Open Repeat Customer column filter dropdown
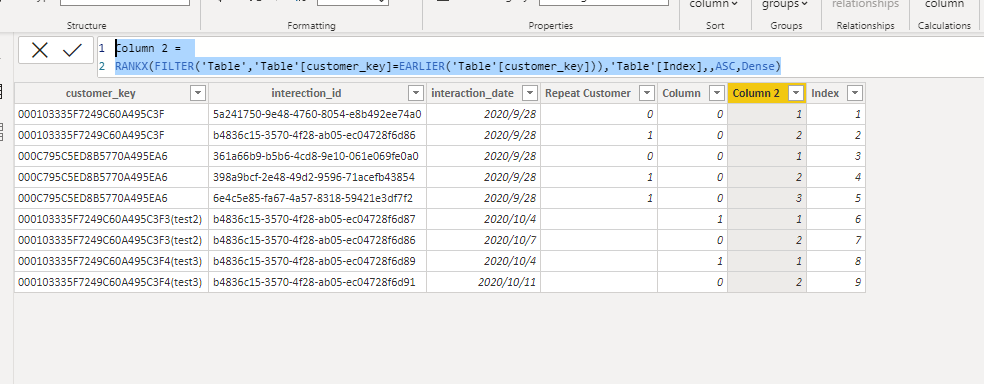The height and width of the screenshot is (384, 984). click(647, 93)
